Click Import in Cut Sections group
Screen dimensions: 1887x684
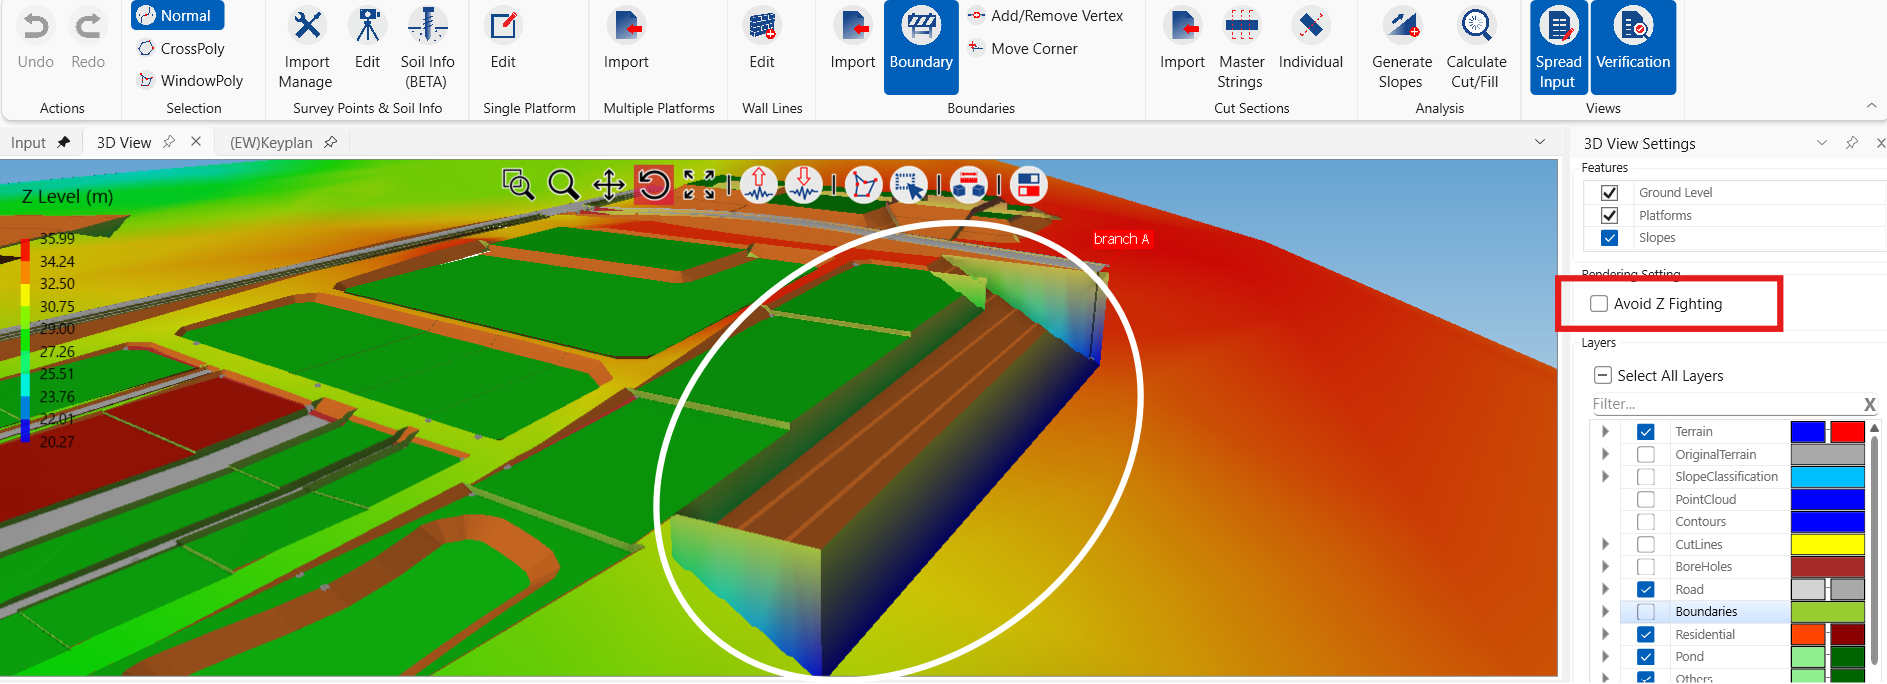coord(1182,40)
